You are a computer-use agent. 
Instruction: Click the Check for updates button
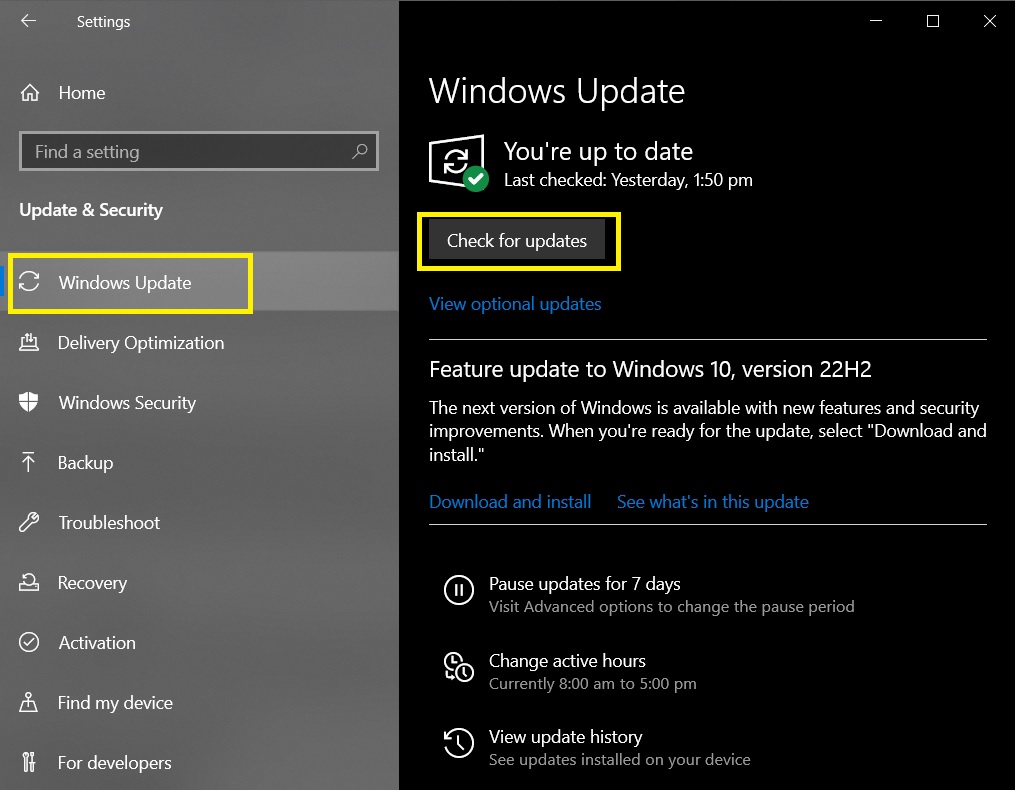[517, 240]
